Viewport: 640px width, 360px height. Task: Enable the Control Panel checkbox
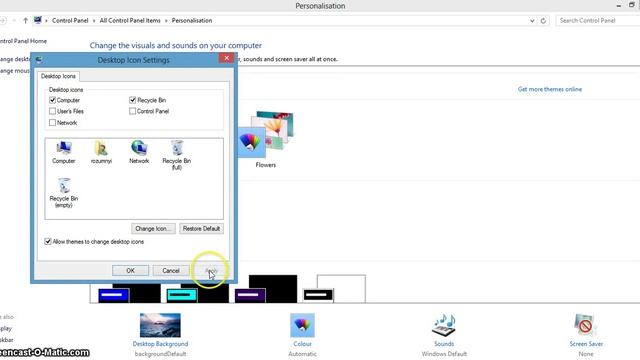(132, 111)
